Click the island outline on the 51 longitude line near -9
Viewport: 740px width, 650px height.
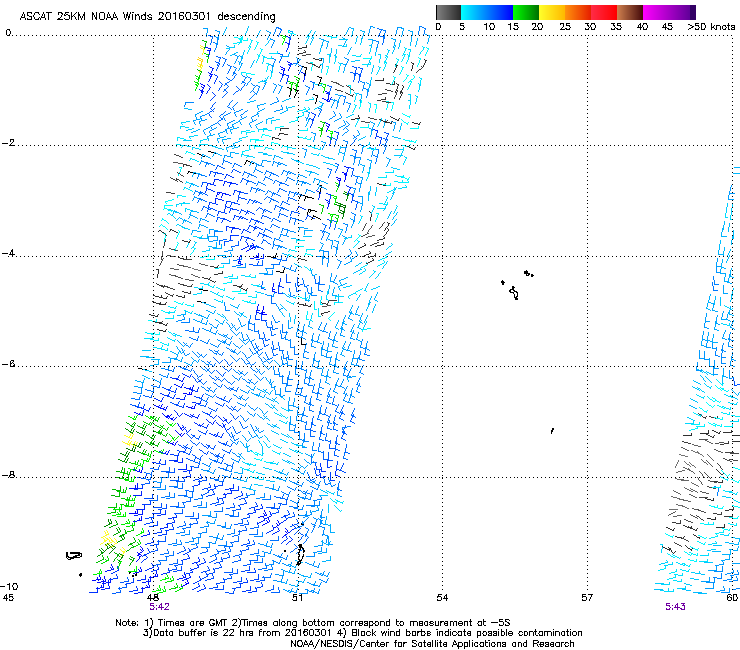[x=300, y=555]
